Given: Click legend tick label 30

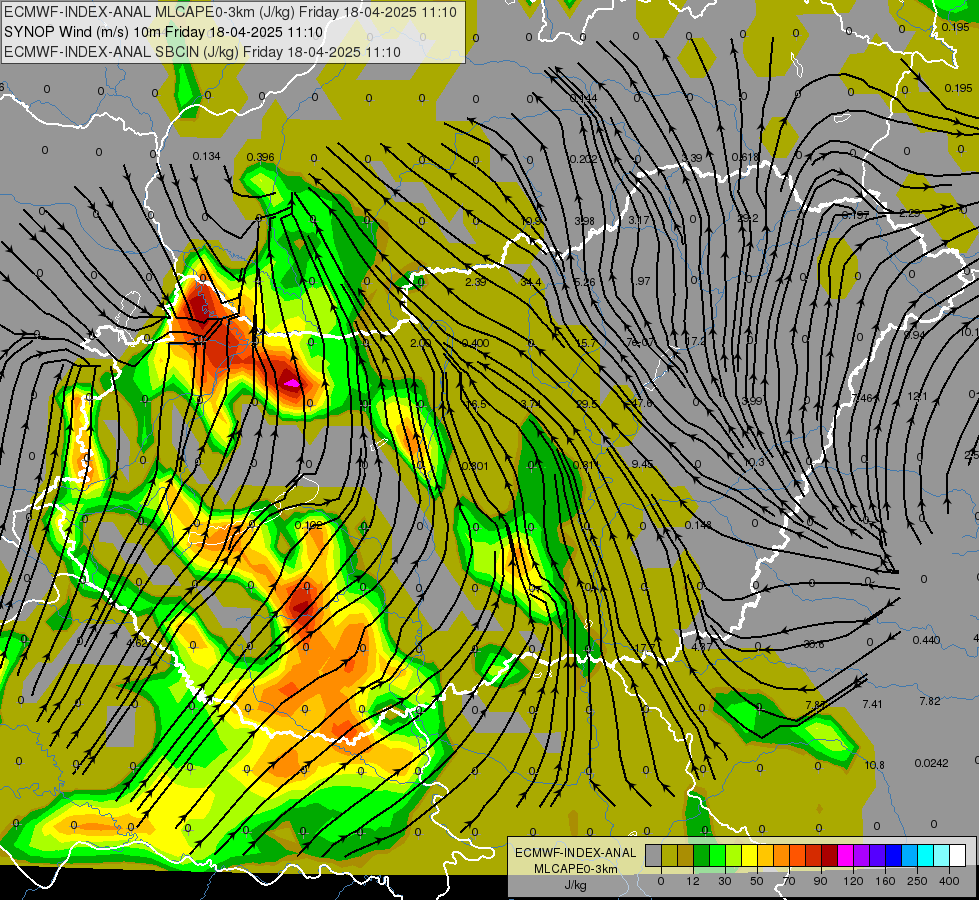Looking at the screenshot, I should [x=725, y=881].
